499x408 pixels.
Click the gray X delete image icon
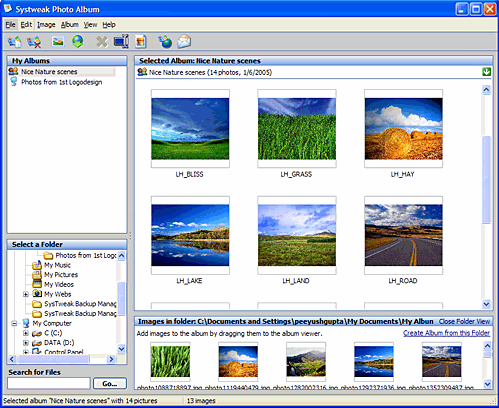point(102,42)
